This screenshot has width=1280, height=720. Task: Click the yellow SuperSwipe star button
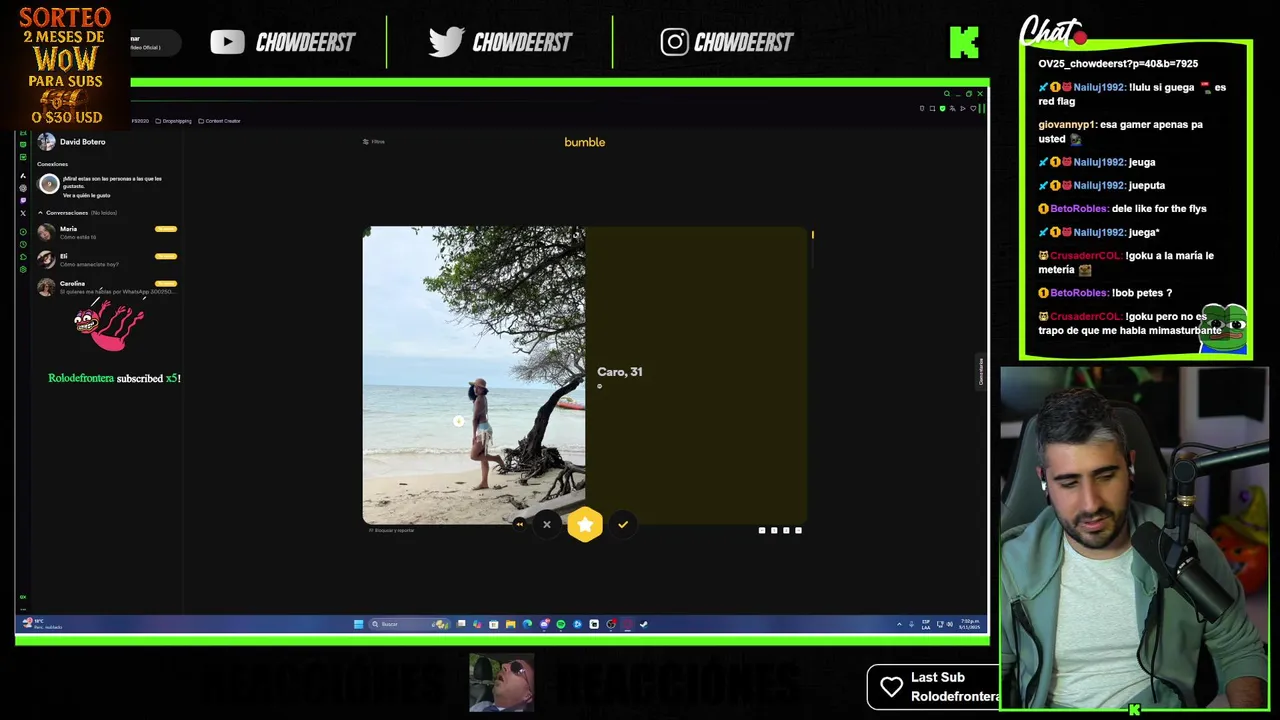(585, 525)
